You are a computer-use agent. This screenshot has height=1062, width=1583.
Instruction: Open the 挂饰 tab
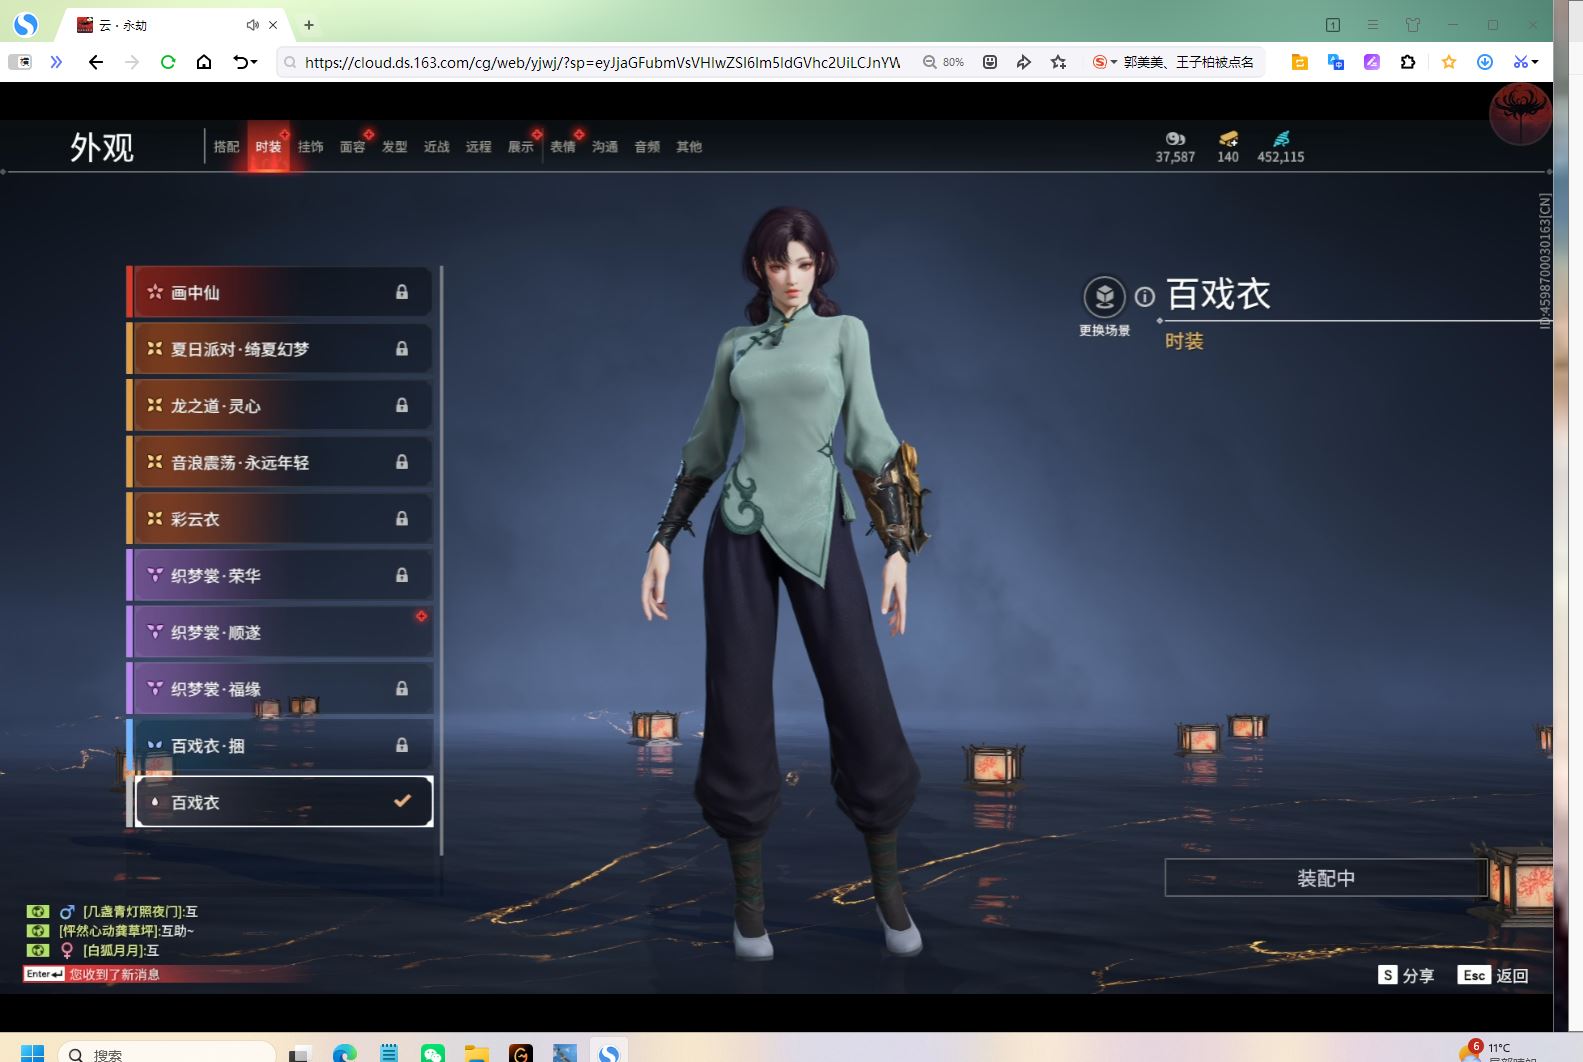click(x=310, y=147)
